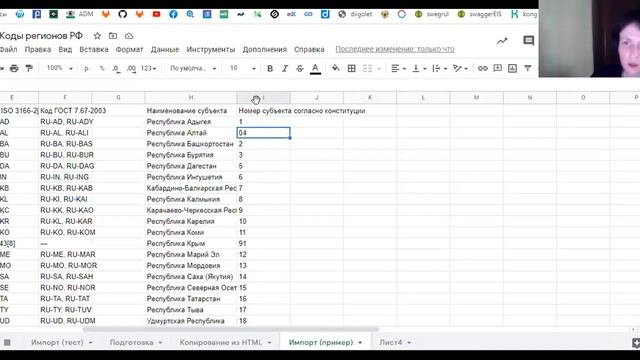Click the horizontal scrollbar thumb
Image resolution: width=640 pixels, height=360 pixels.
coord(231,329)
